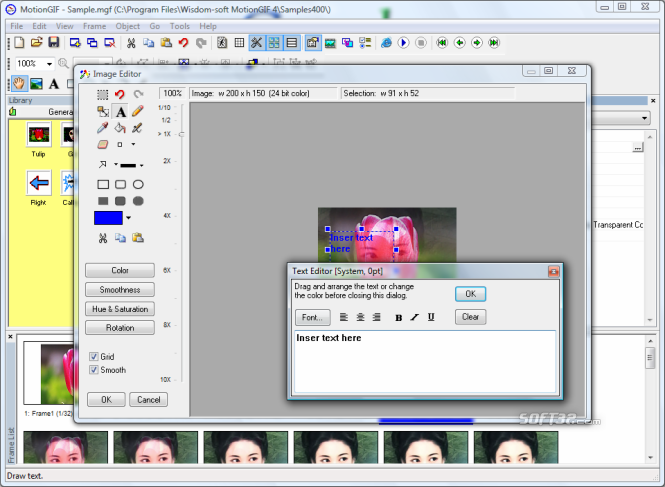Select the resize/move selection tool
Viewport: 665px width, 487px height.
[x=103, y=111]
